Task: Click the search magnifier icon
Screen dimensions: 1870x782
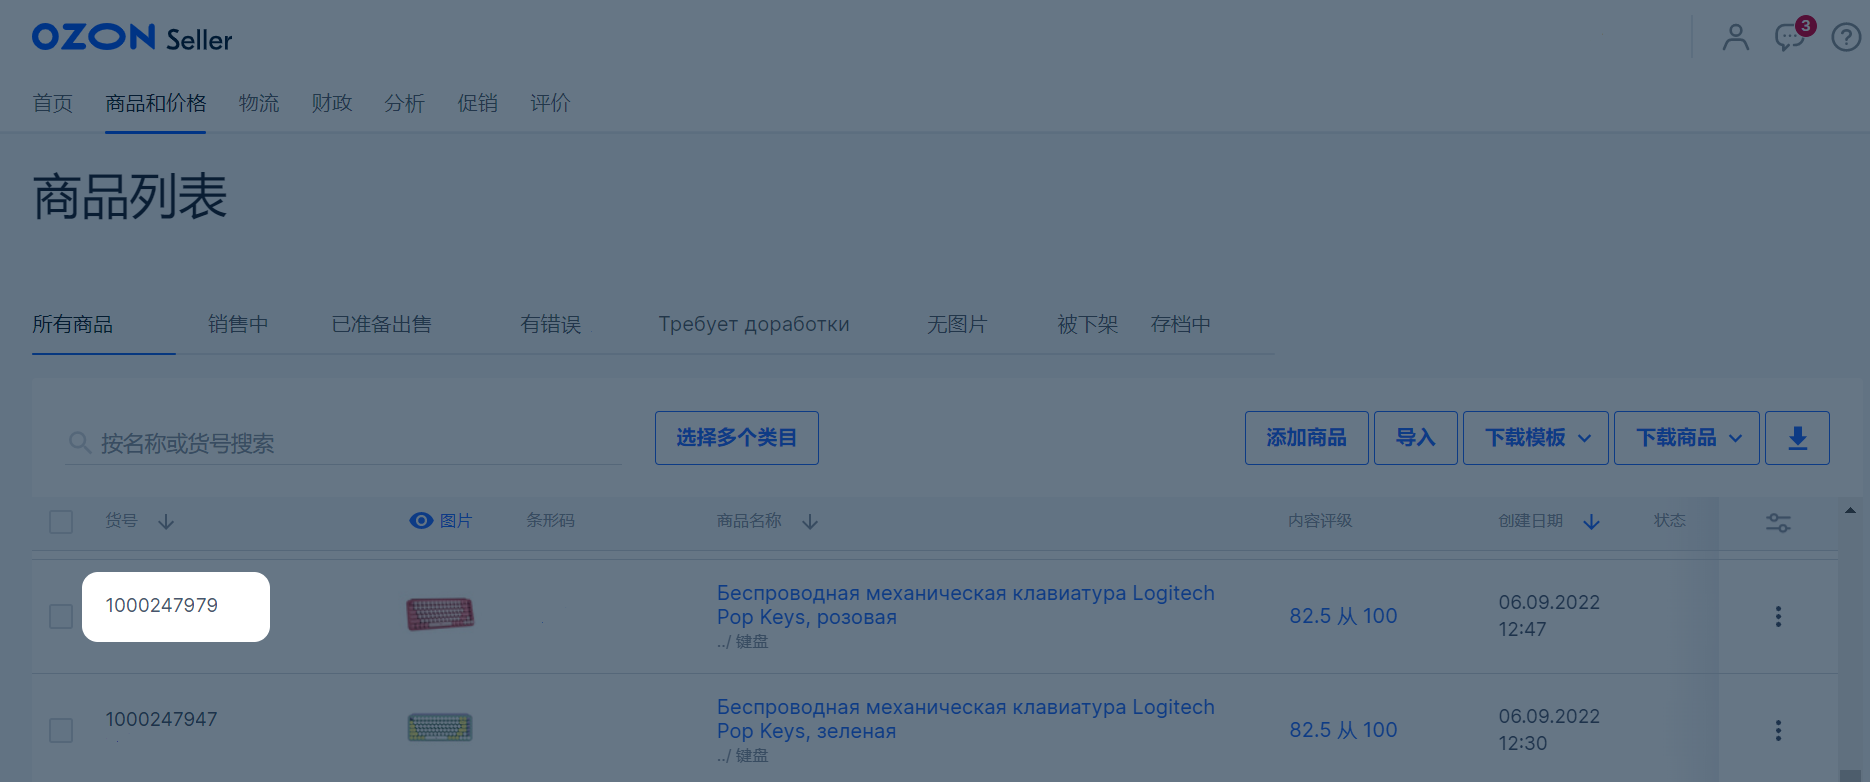Action: coord(80,442)
